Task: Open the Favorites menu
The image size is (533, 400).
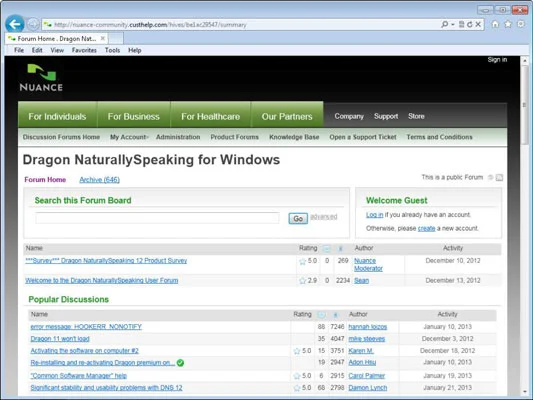Action: pos(84,50)
